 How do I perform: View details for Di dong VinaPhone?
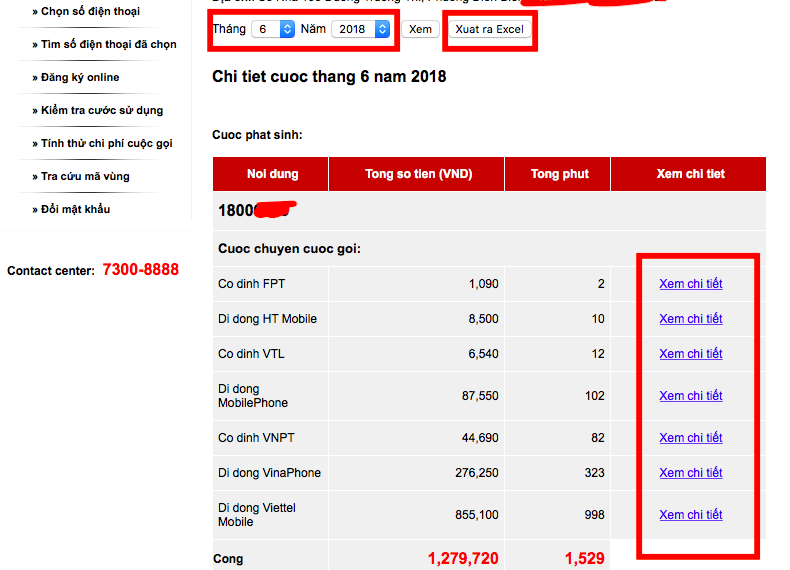click(x=691, y=473)
